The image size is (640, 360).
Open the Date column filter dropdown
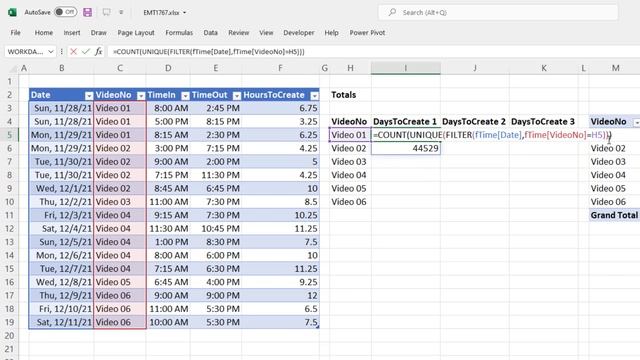tap(89, 96)
